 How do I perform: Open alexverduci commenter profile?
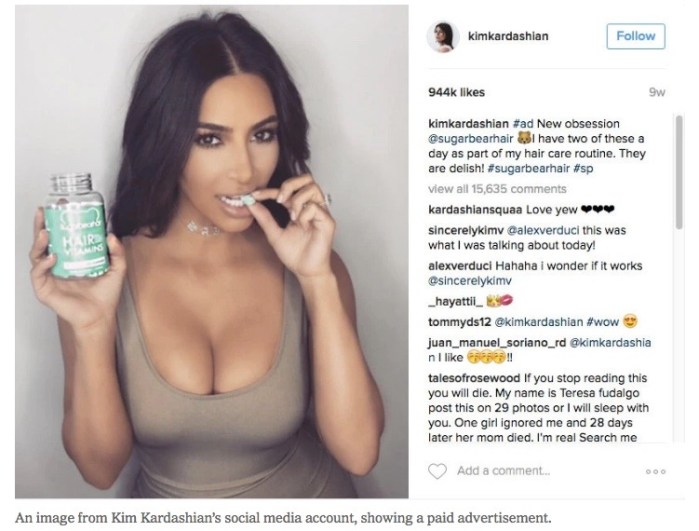coord(460,266)
